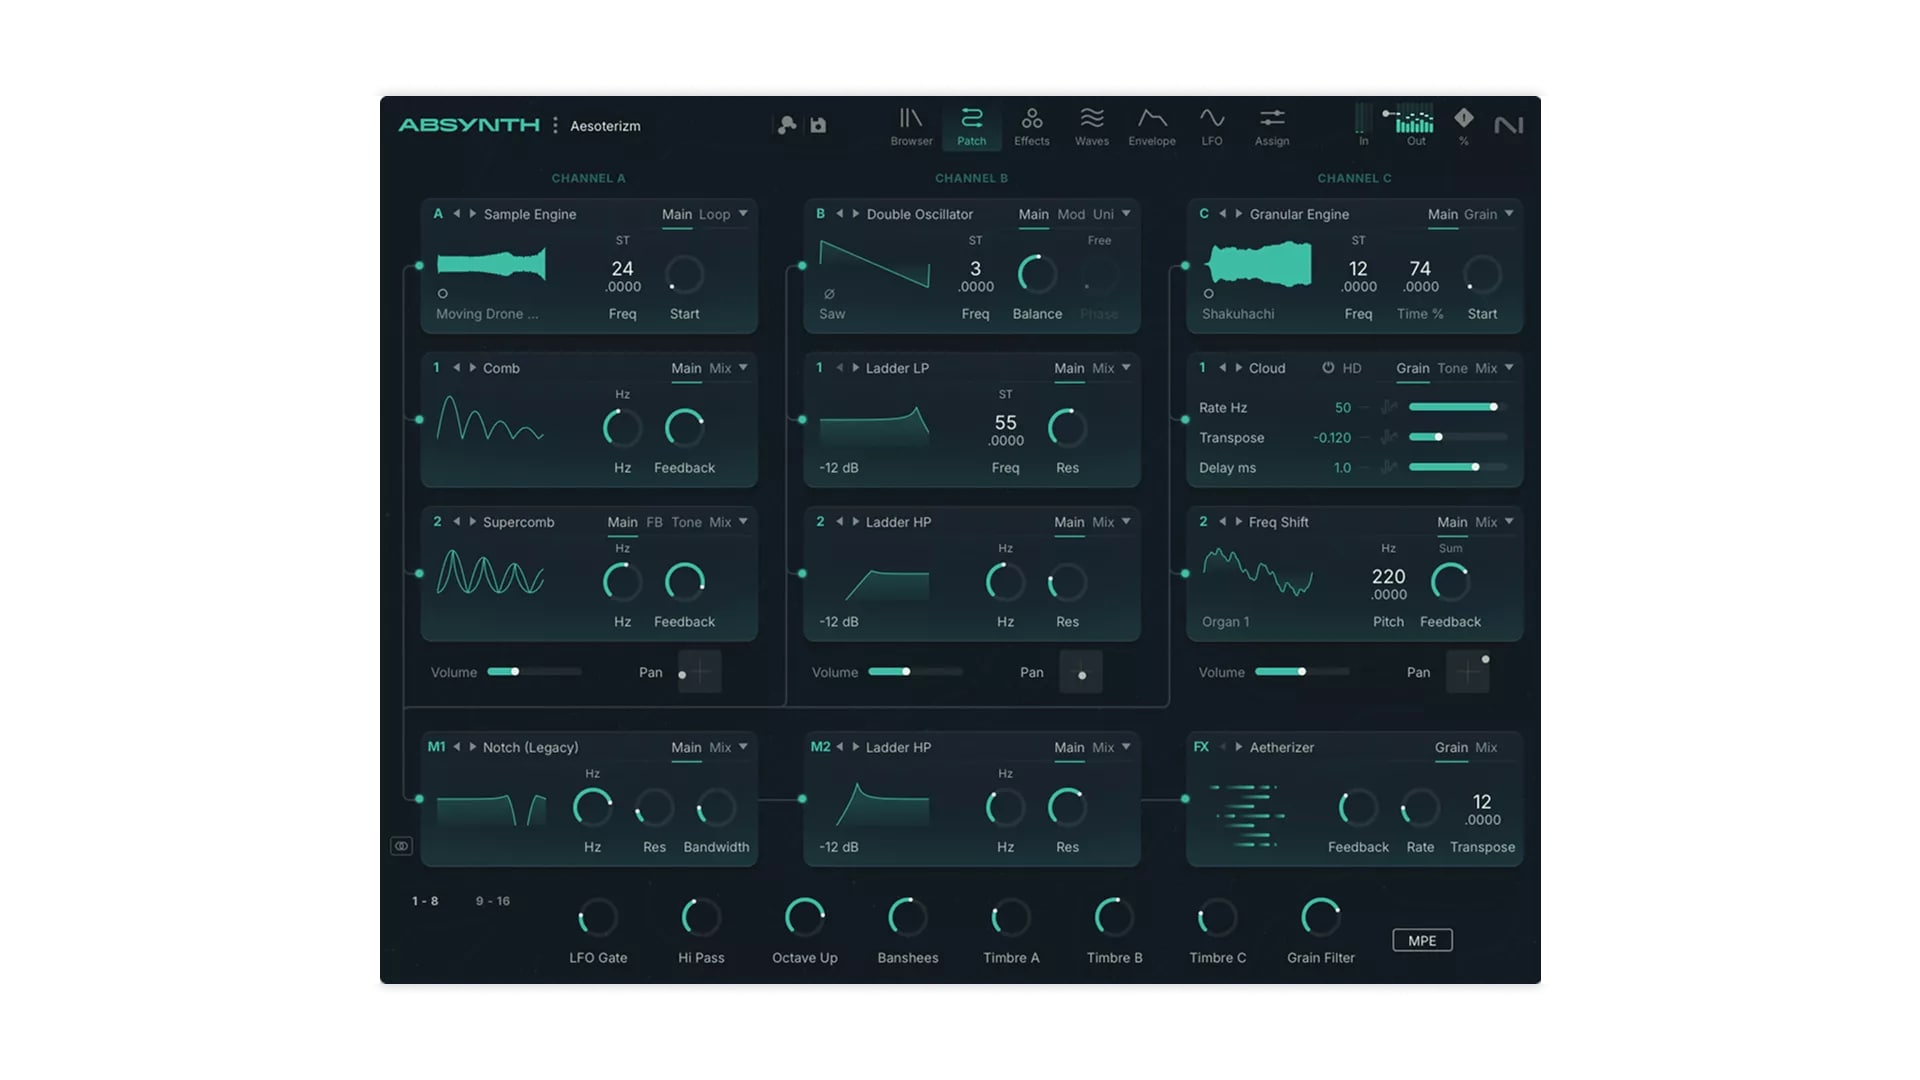Expand Sample Engine module dropdown arrow
This screenshot has height=1080, width=1920.
click(743, 214)
